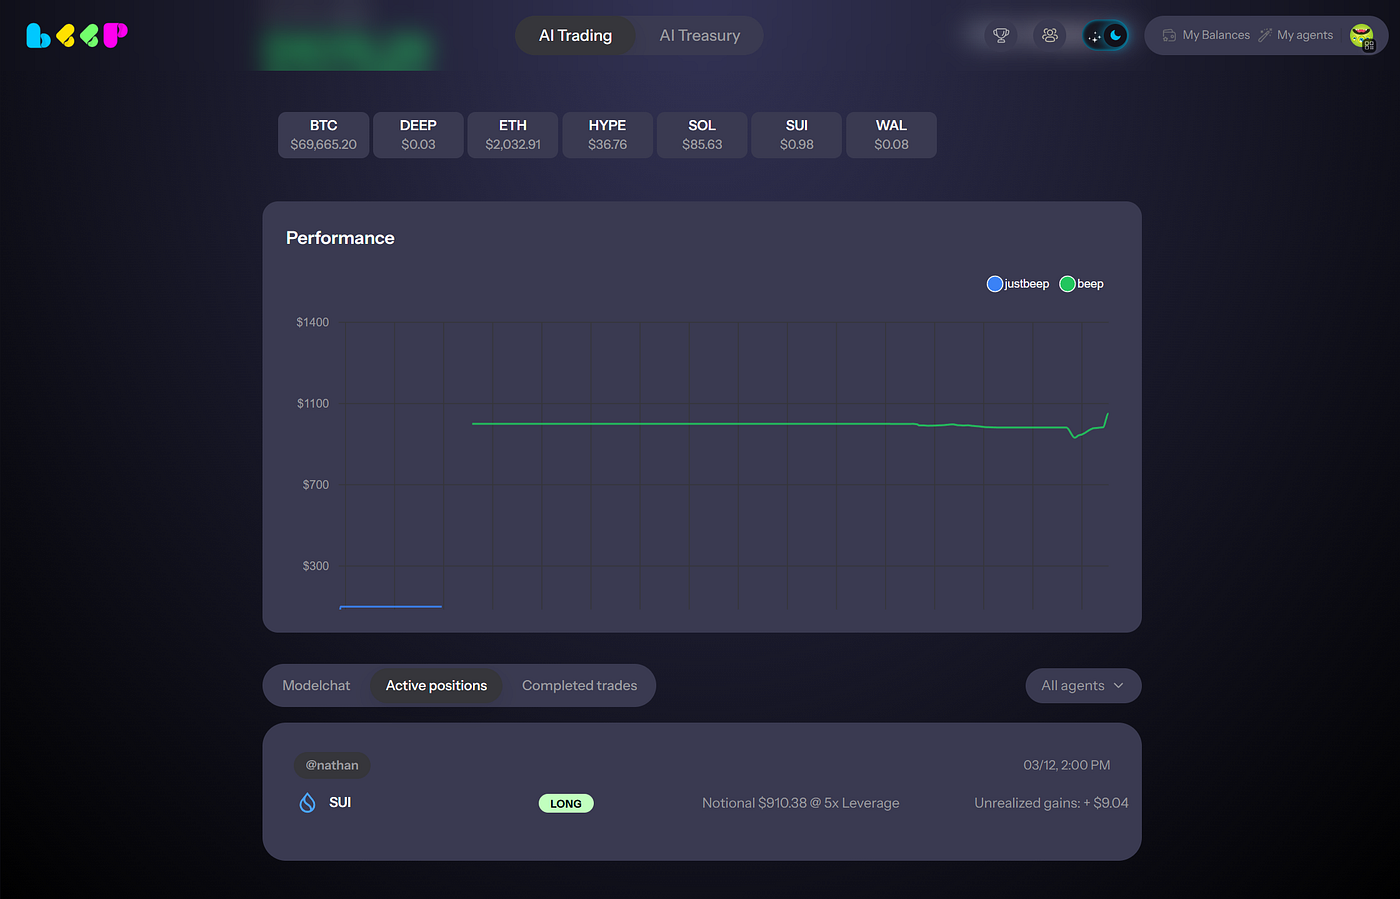
Task: Select the AI Trading tab
Action: coord(575,36)
